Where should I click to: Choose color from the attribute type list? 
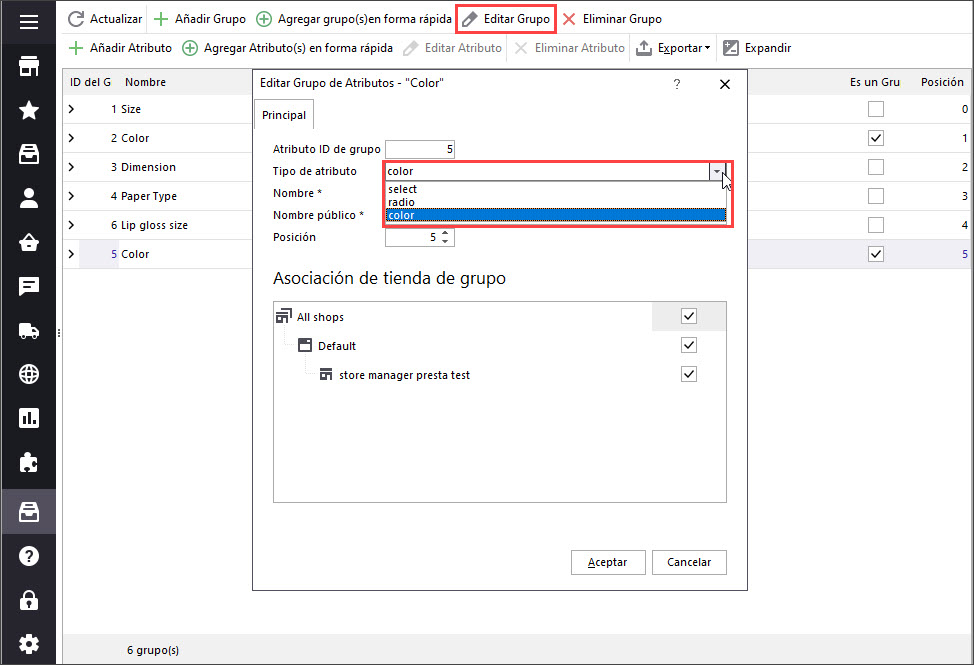point(555,215)
